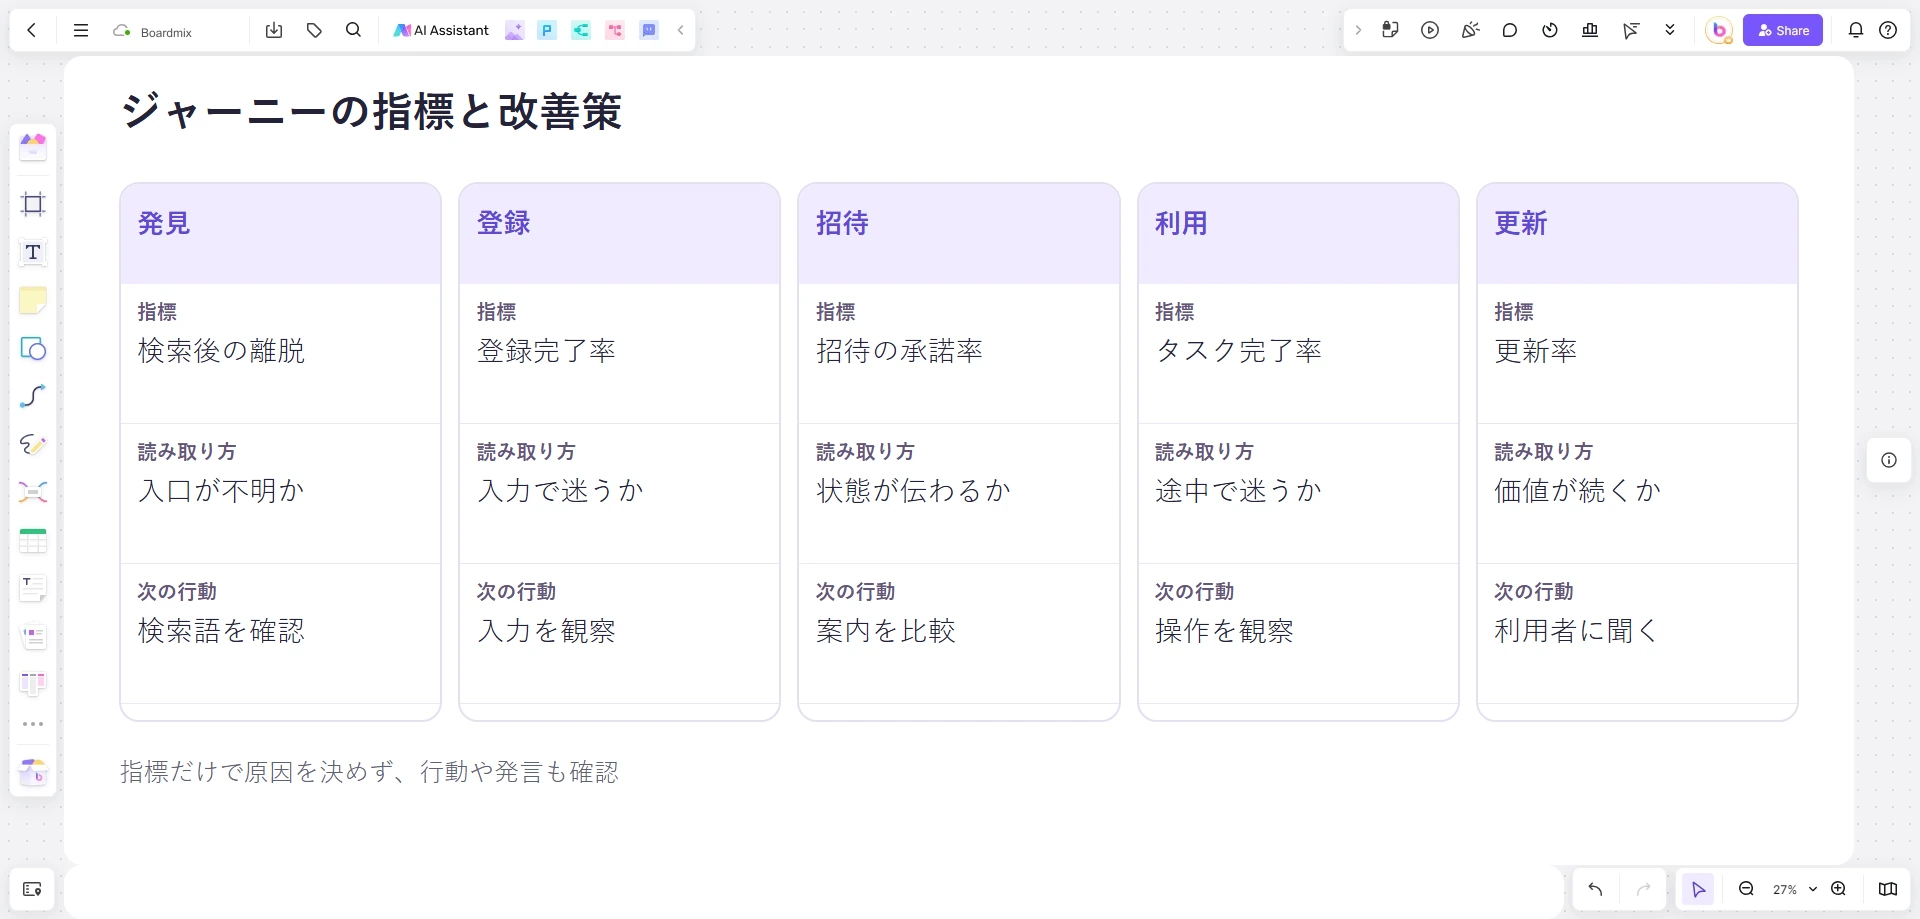Image resolution: width=1920 pixels, height=919 pixels.
Task: Select the Text tool
Action: tap(33, 252)
